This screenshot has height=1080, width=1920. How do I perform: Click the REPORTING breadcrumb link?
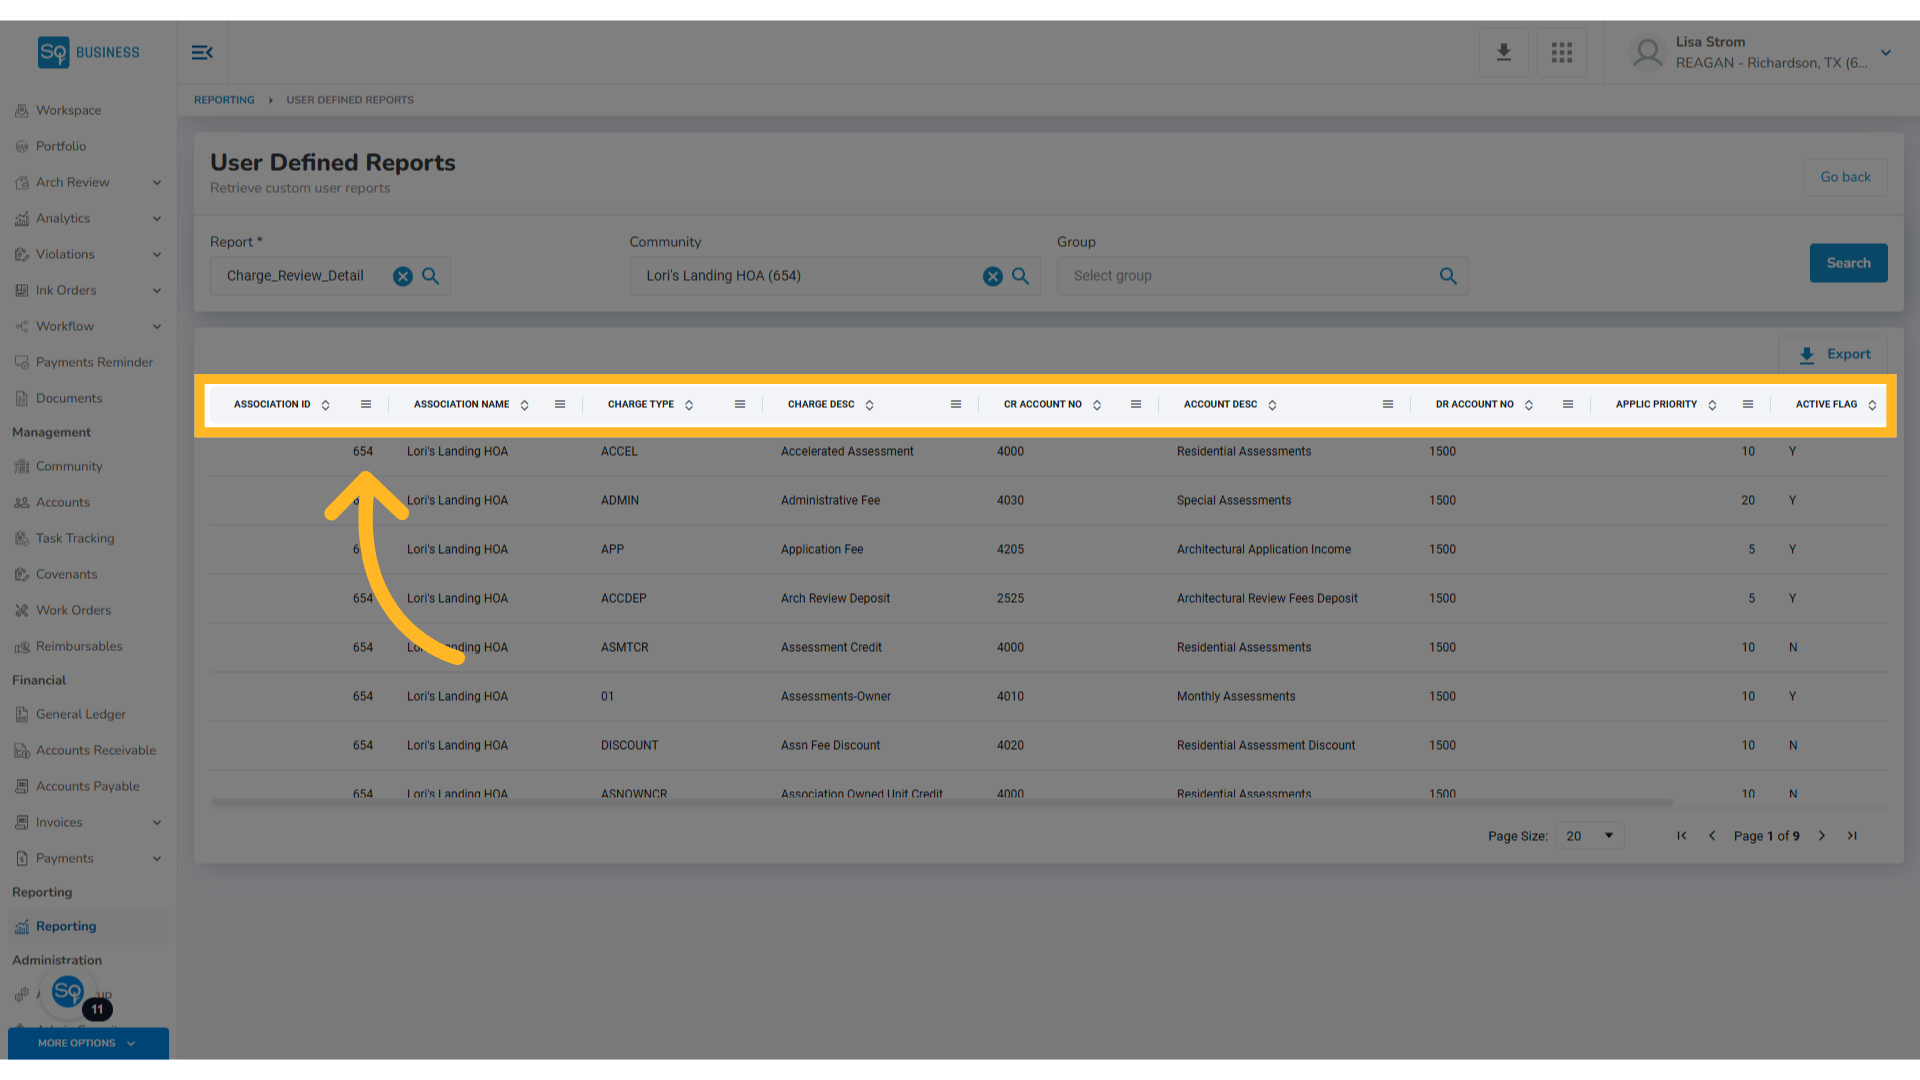tap(224, 100)
